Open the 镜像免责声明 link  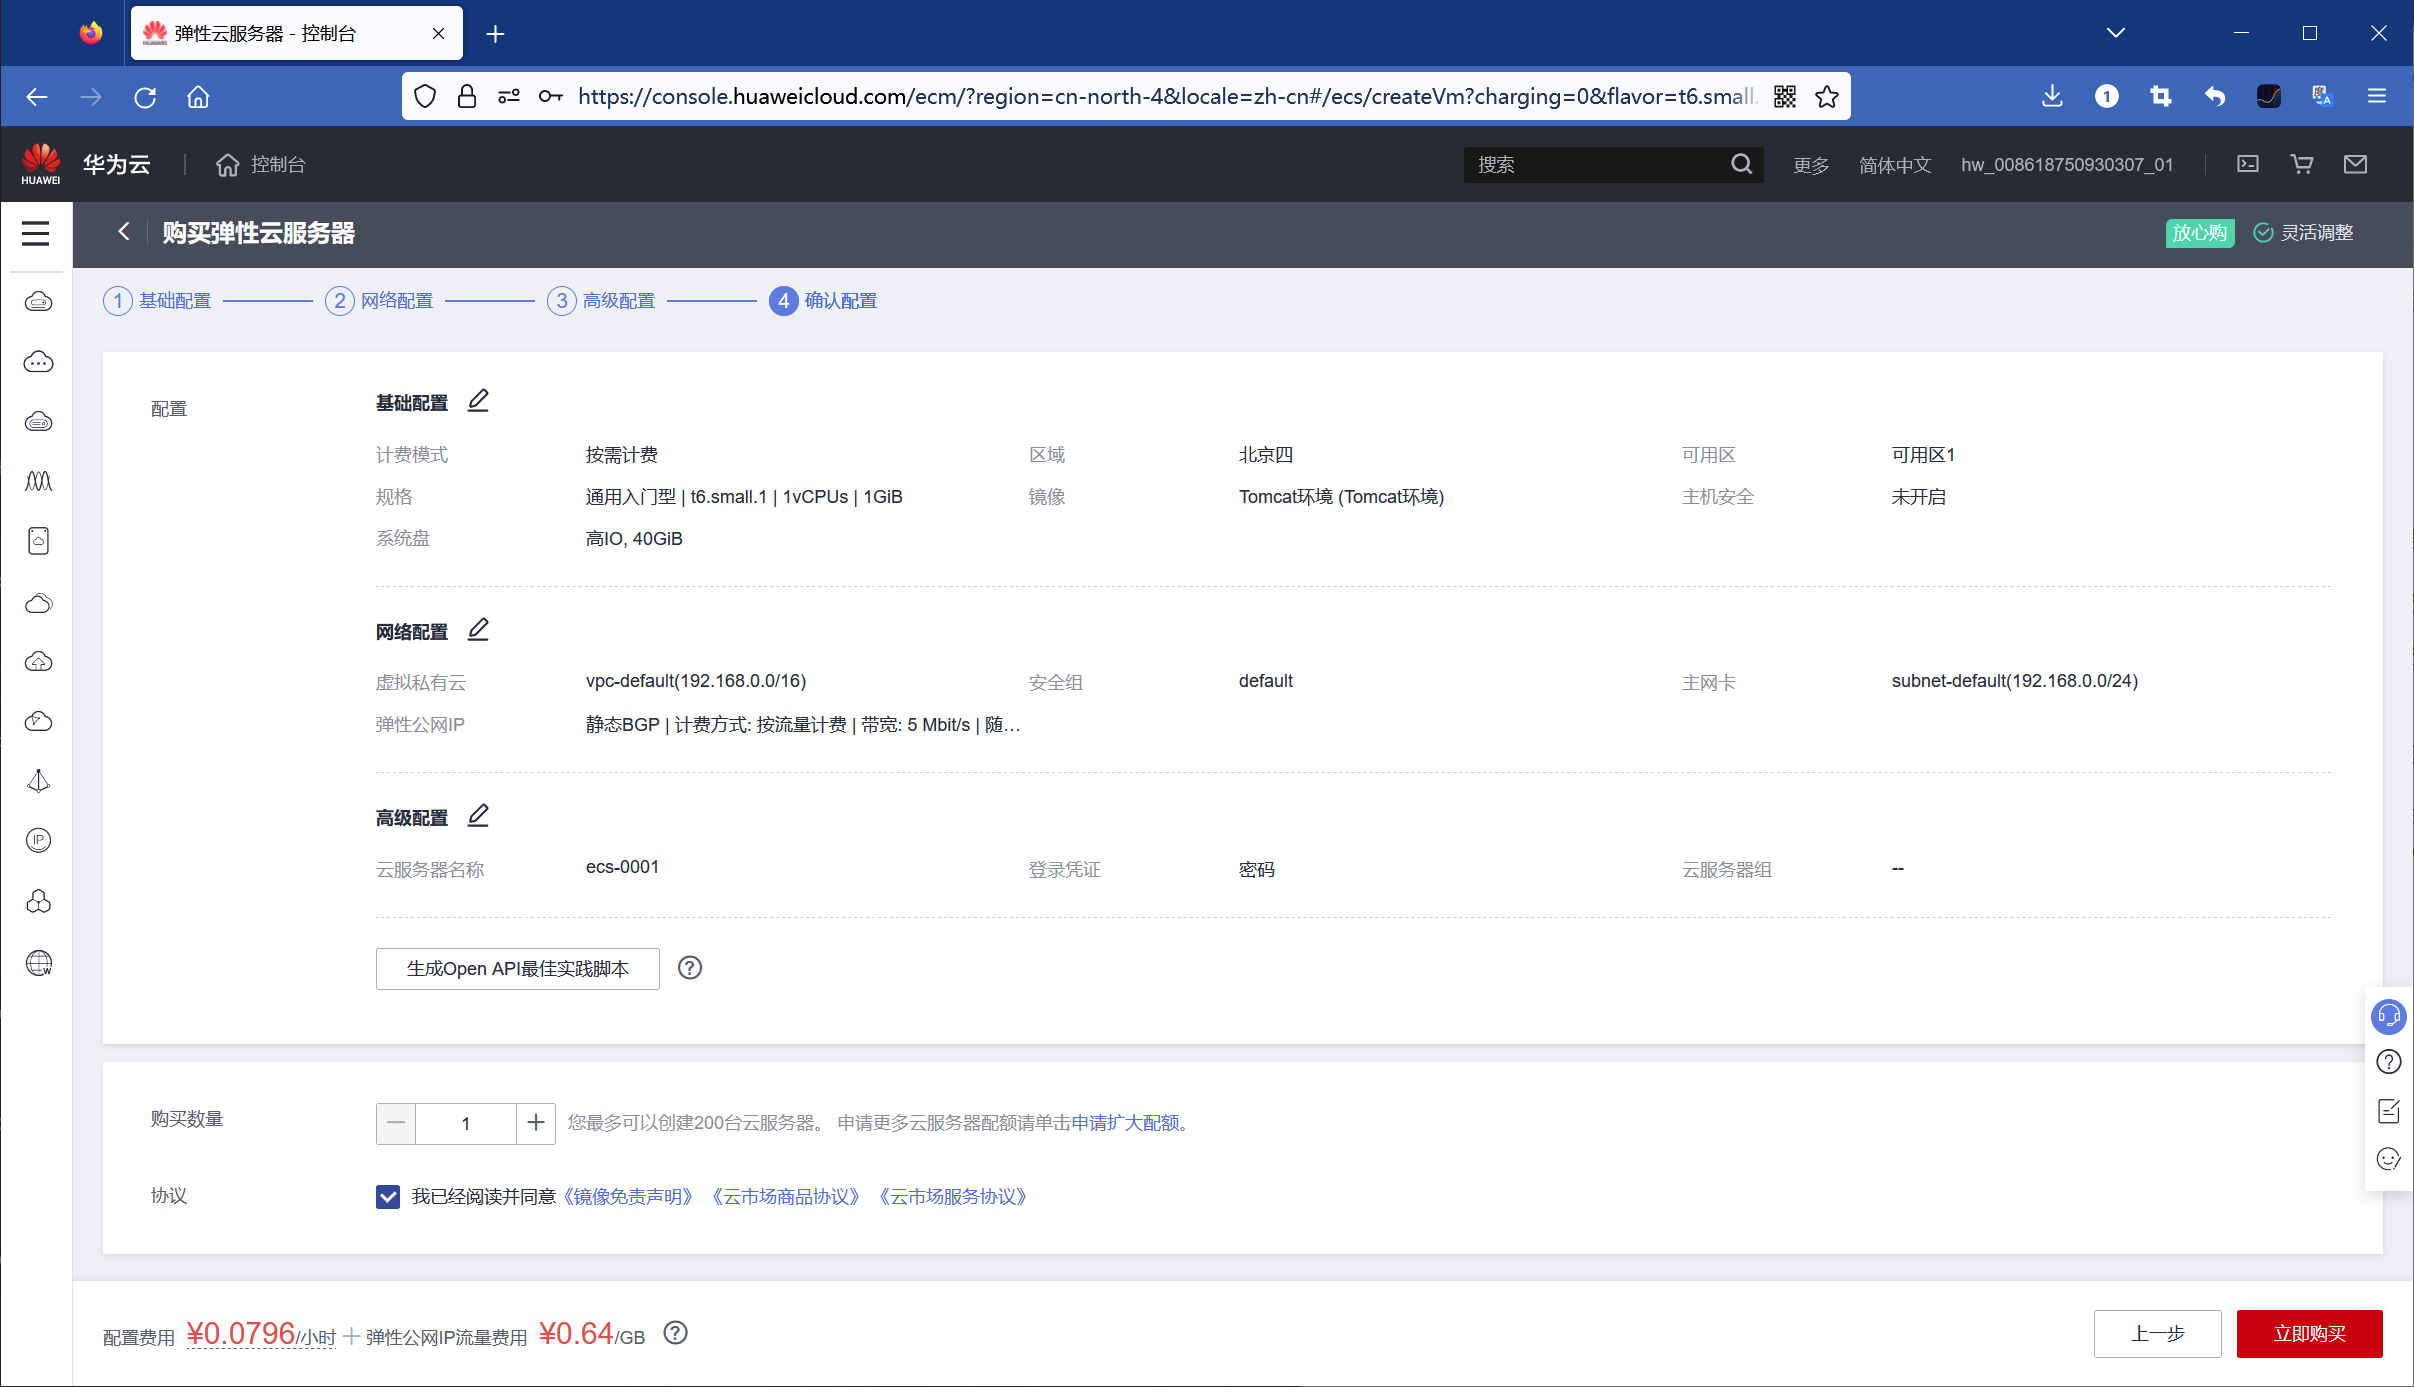pos(628,1197)
